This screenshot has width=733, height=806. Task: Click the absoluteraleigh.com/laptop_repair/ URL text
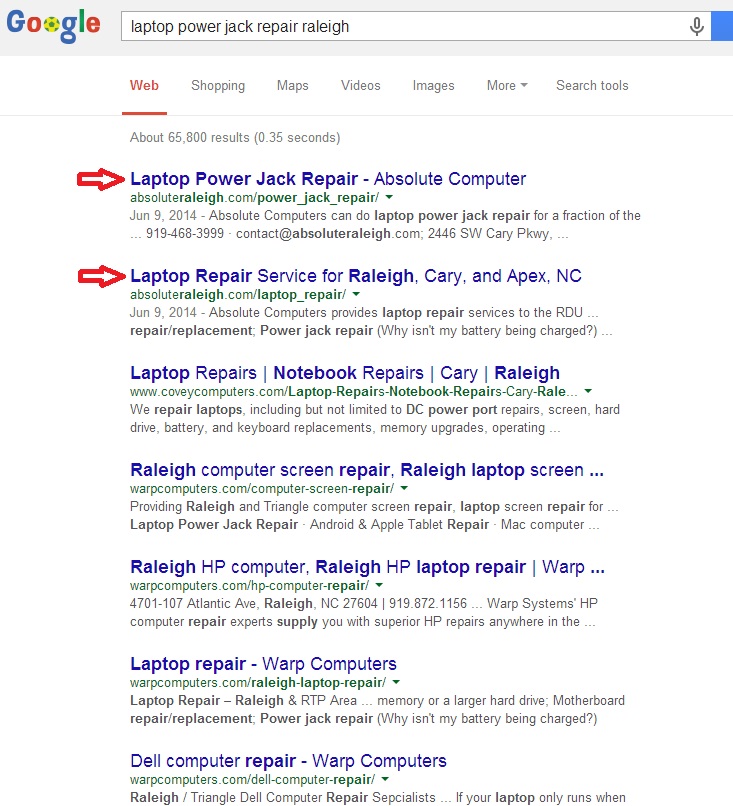[x=238, y=295]
